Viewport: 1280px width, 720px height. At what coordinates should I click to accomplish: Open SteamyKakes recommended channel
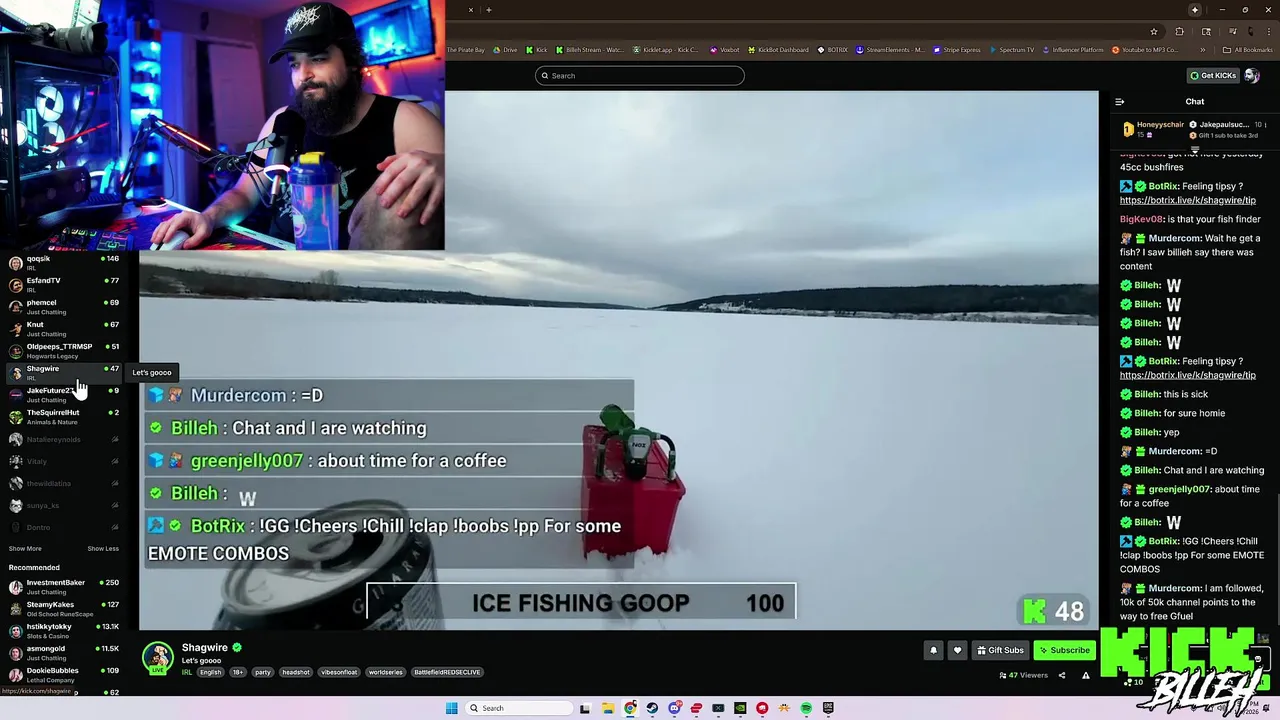click(x=64, y=609)
